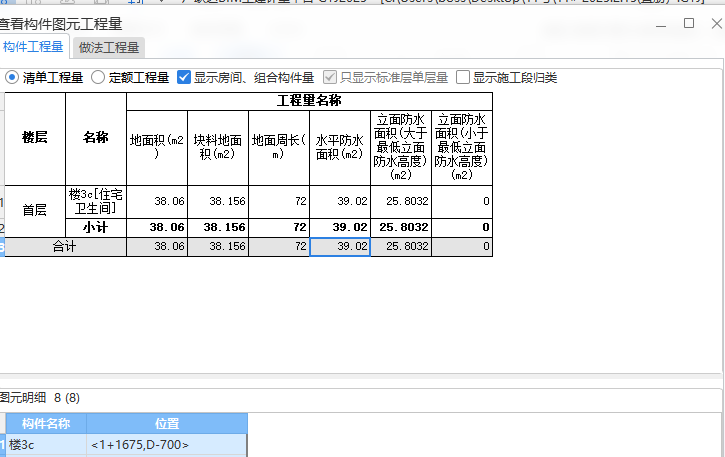725x457 pixels.
Task: Click the 地面周长(m) column header
Action: click(x=279, y=148)
